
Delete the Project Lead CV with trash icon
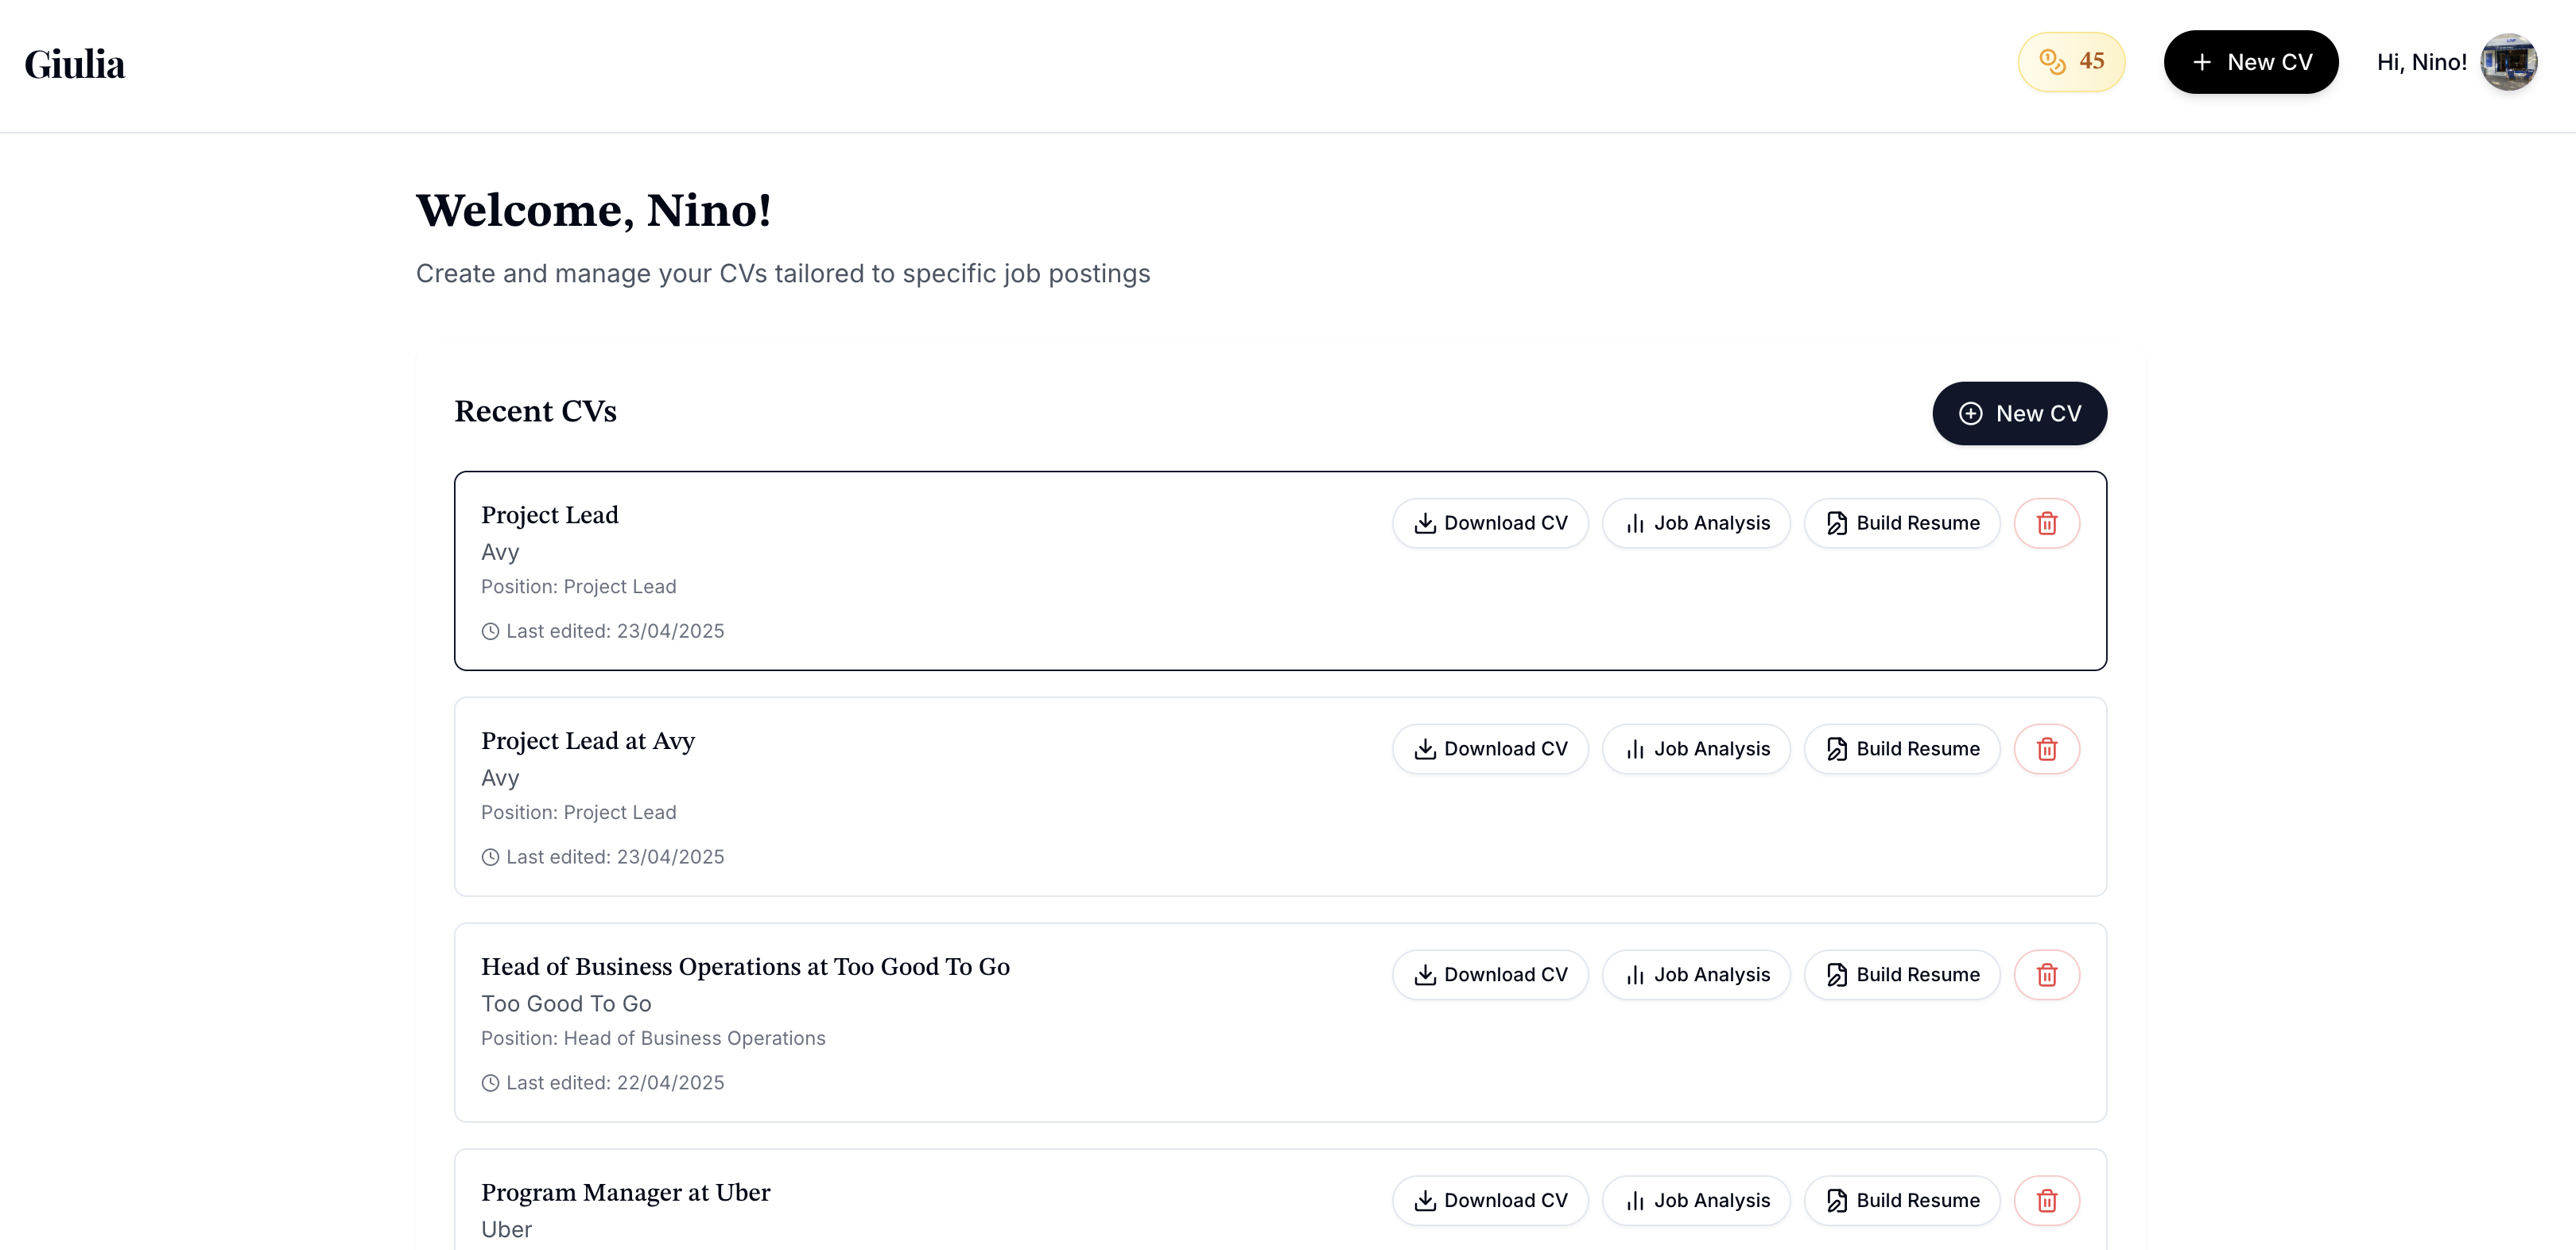[x=2046, y=523]
